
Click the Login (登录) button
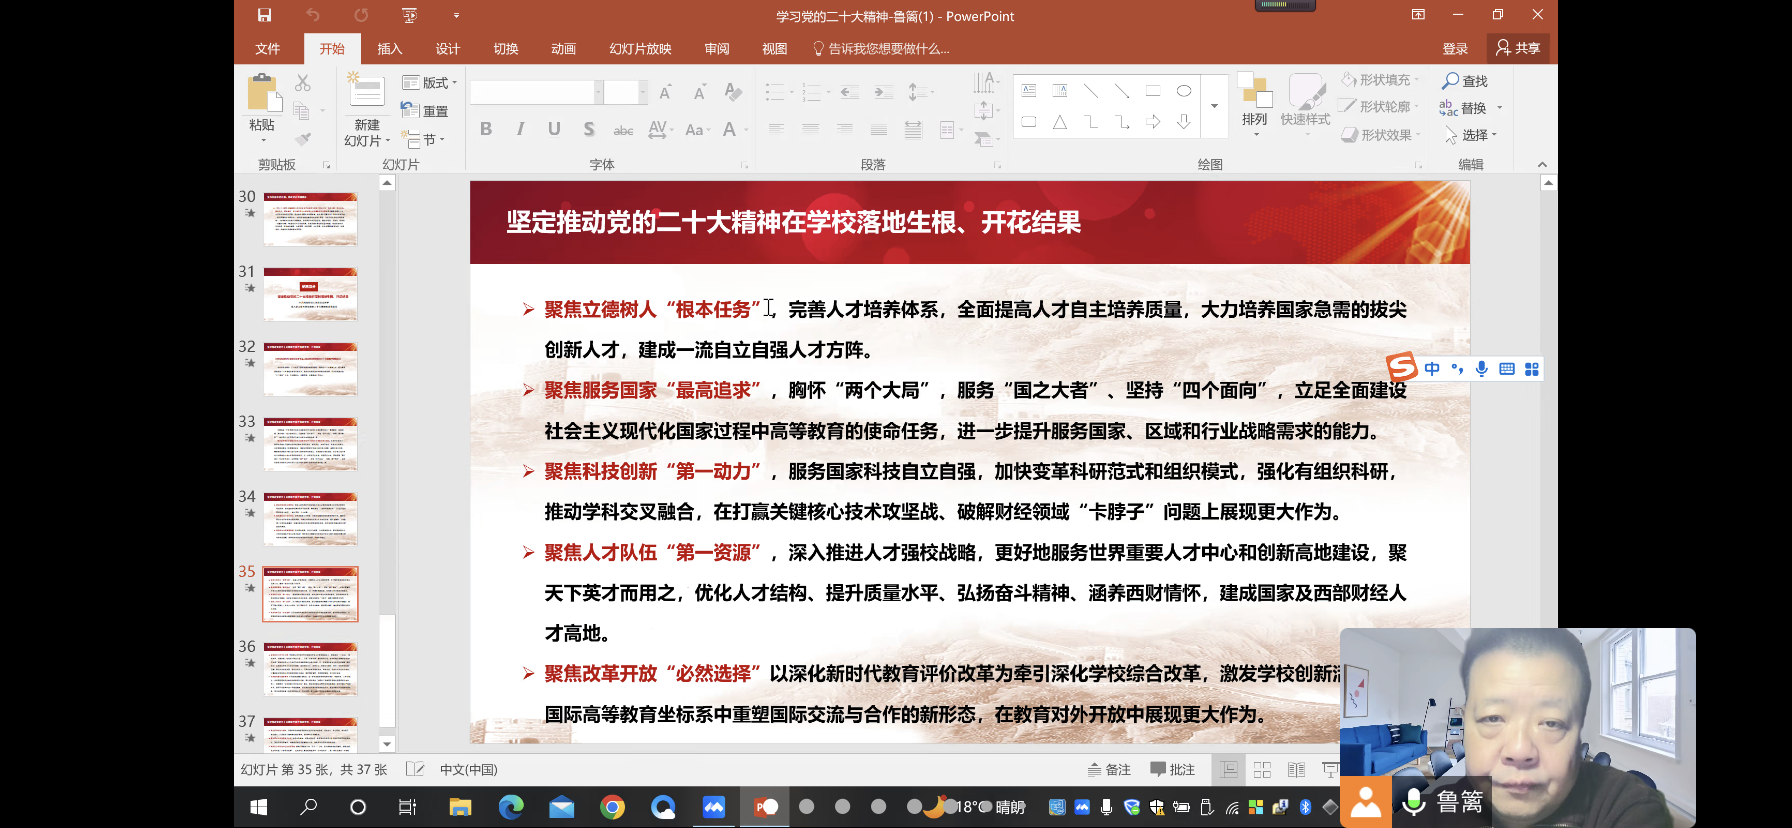click(x=1455, y=49)
